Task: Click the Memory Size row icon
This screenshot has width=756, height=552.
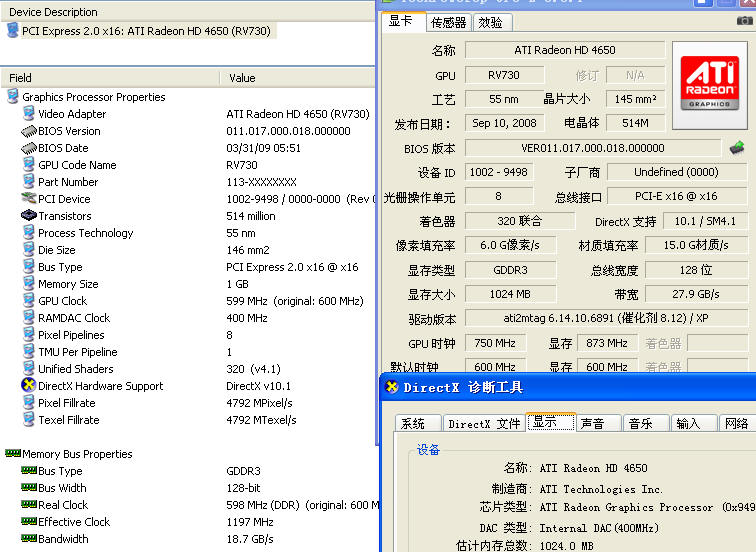Action: (29, 283)
